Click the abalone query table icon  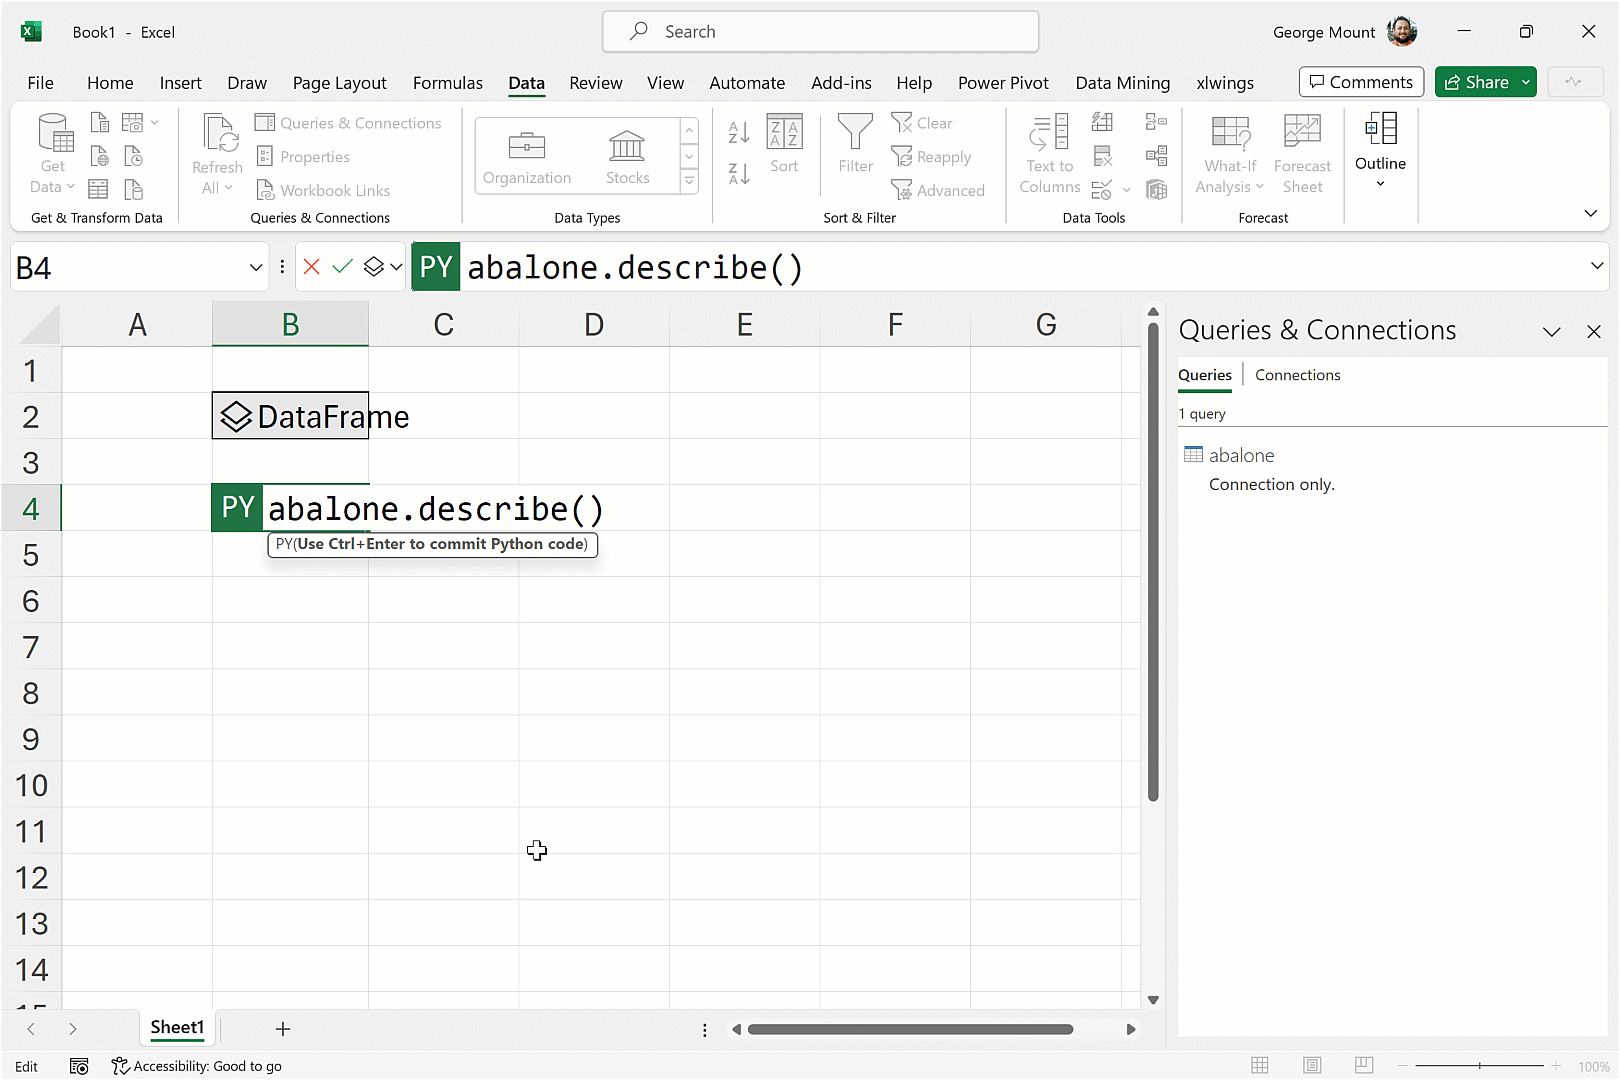click(1193, 455)
